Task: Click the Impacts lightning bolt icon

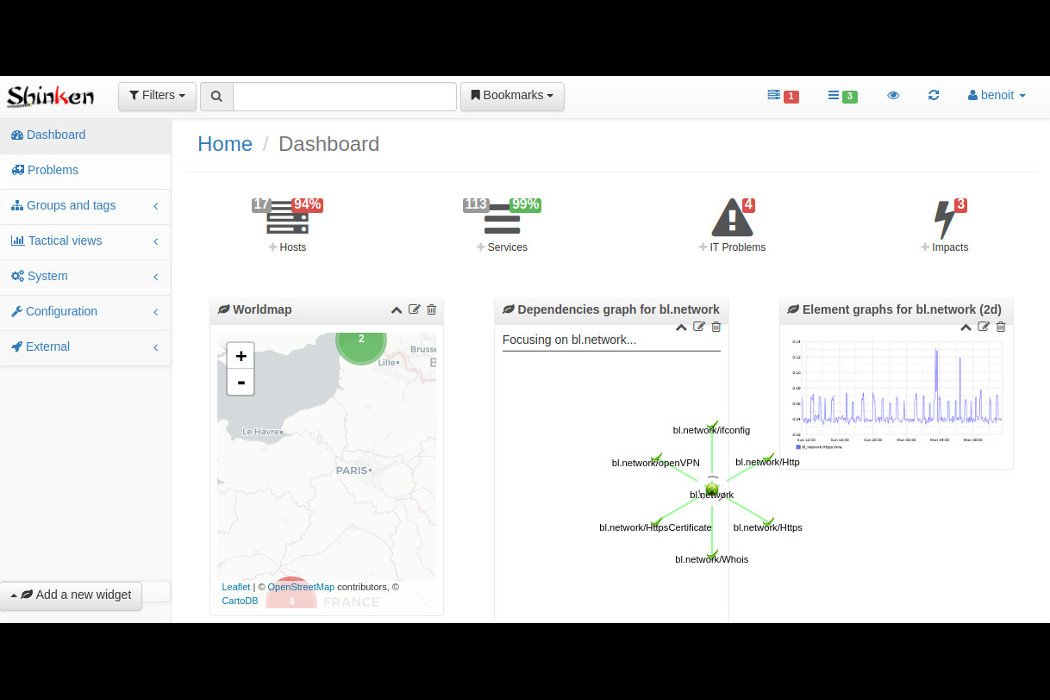Action: [944, 218]
